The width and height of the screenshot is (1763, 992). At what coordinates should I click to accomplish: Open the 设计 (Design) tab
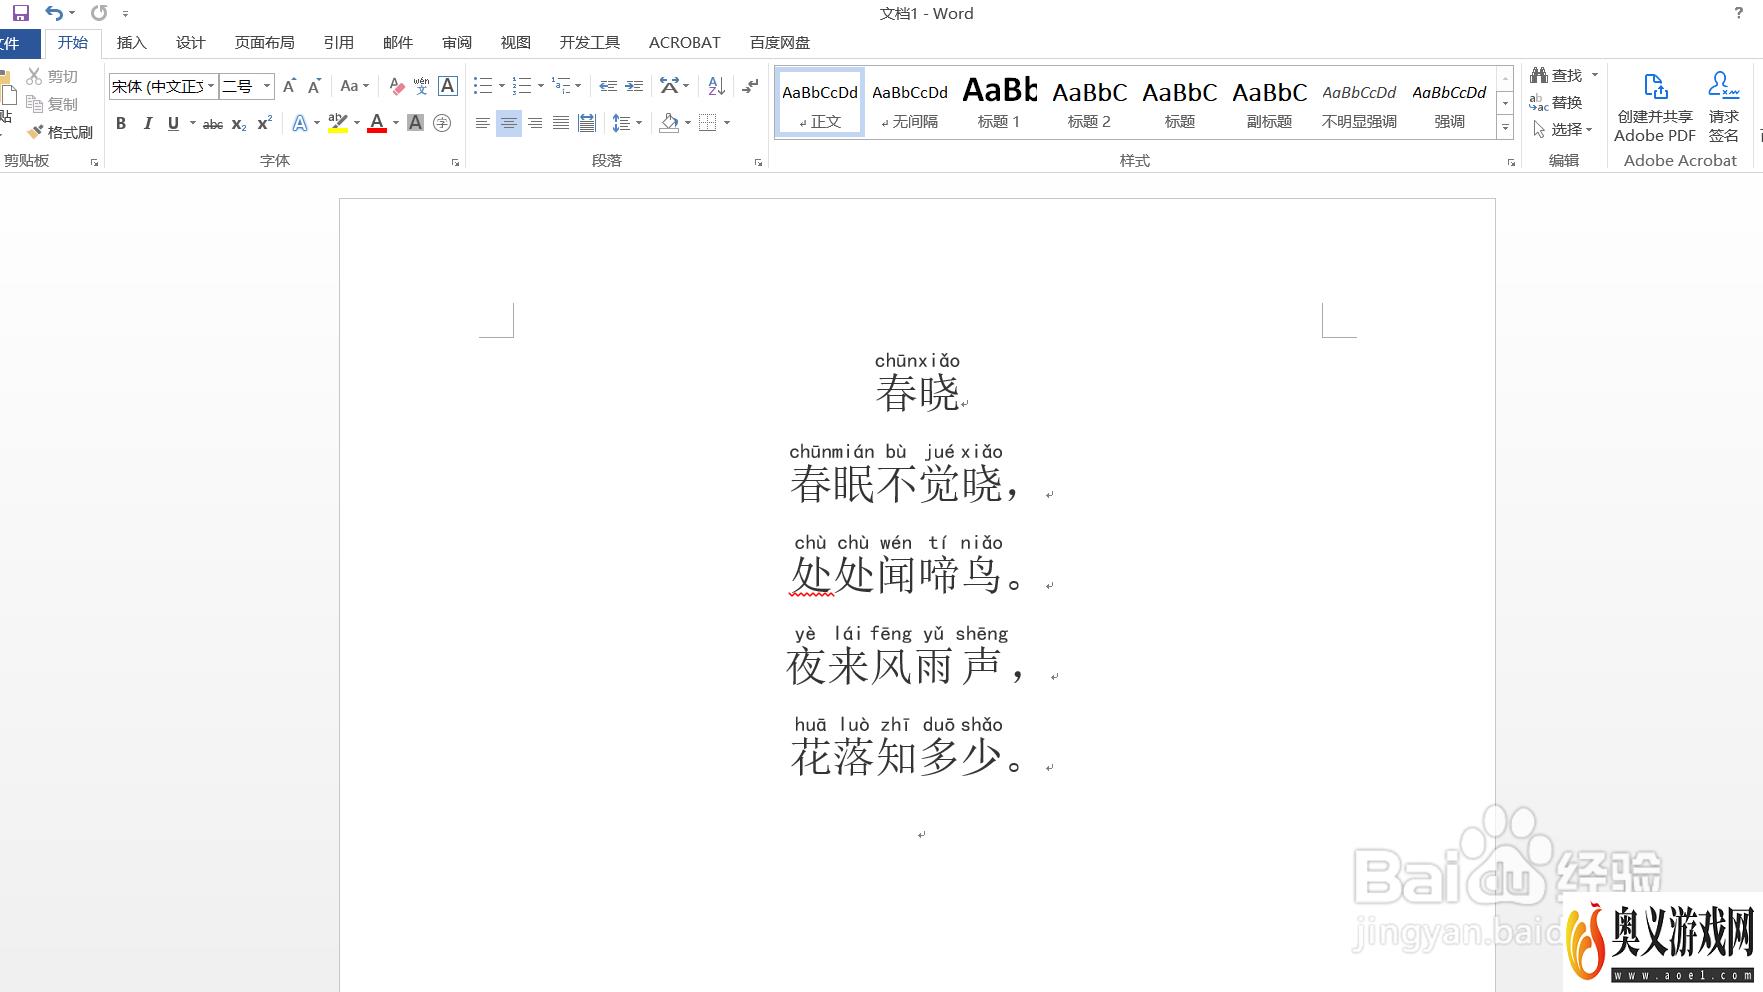pos(190,42)
